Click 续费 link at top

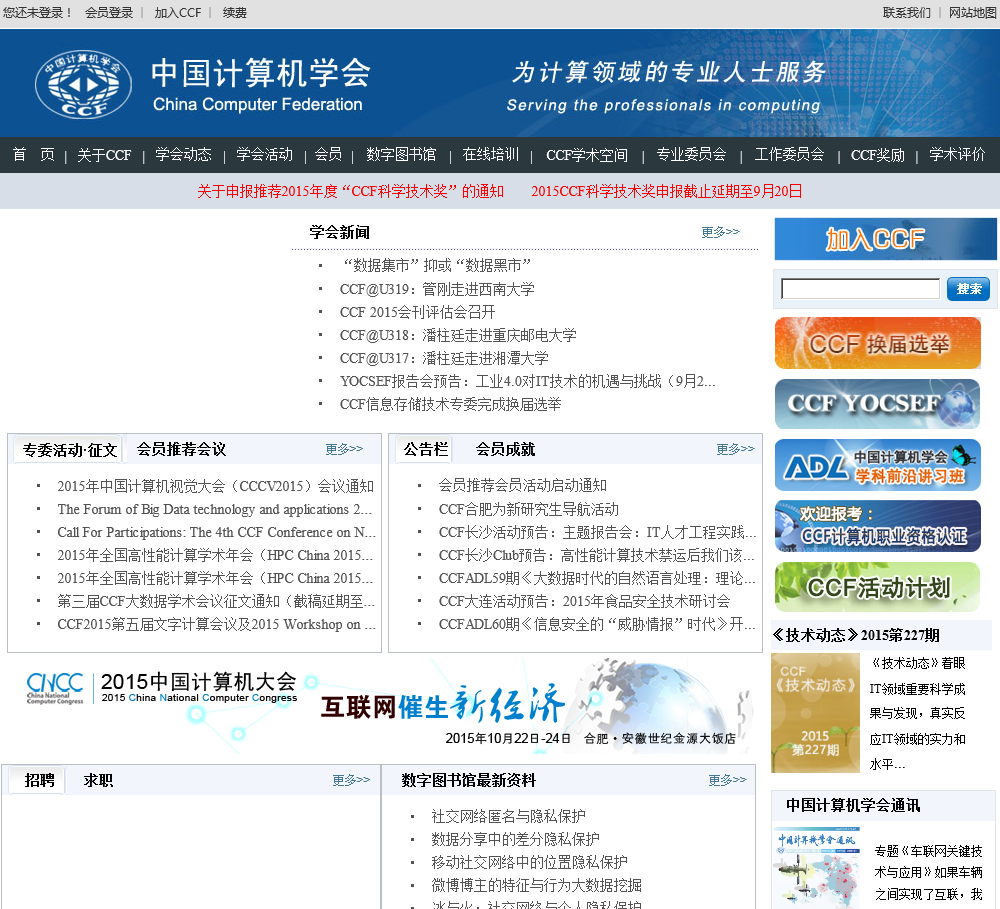pos(235,13)
